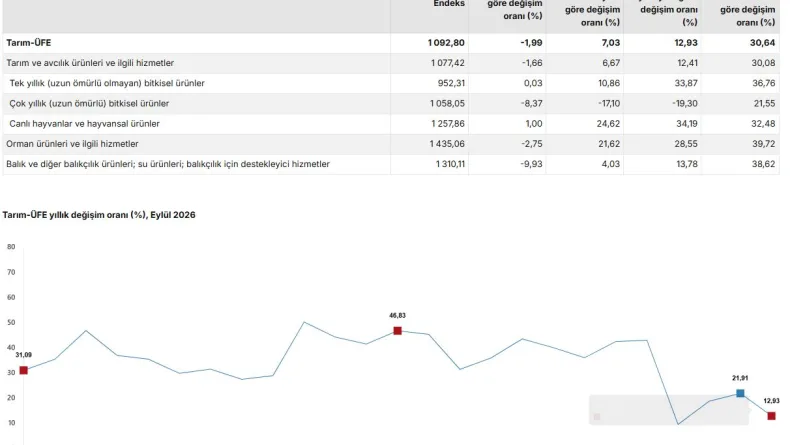
Task: Click the red 31,09 starting data marker
Action: (24, 370)
